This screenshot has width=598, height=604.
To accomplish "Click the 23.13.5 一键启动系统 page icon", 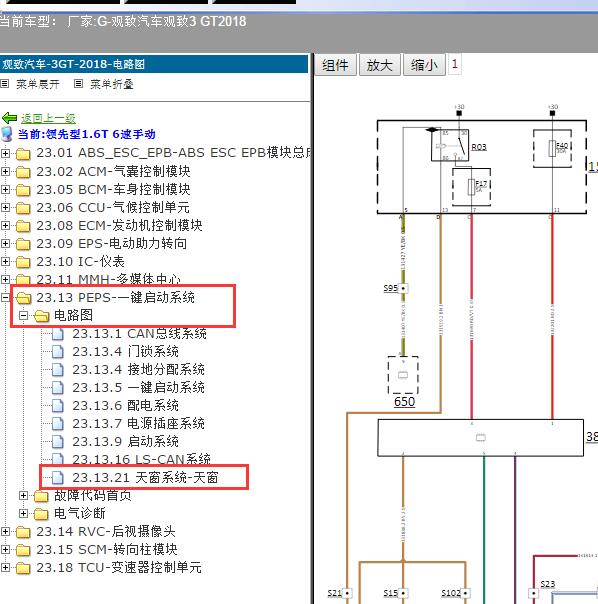I will tap(58, 388).
